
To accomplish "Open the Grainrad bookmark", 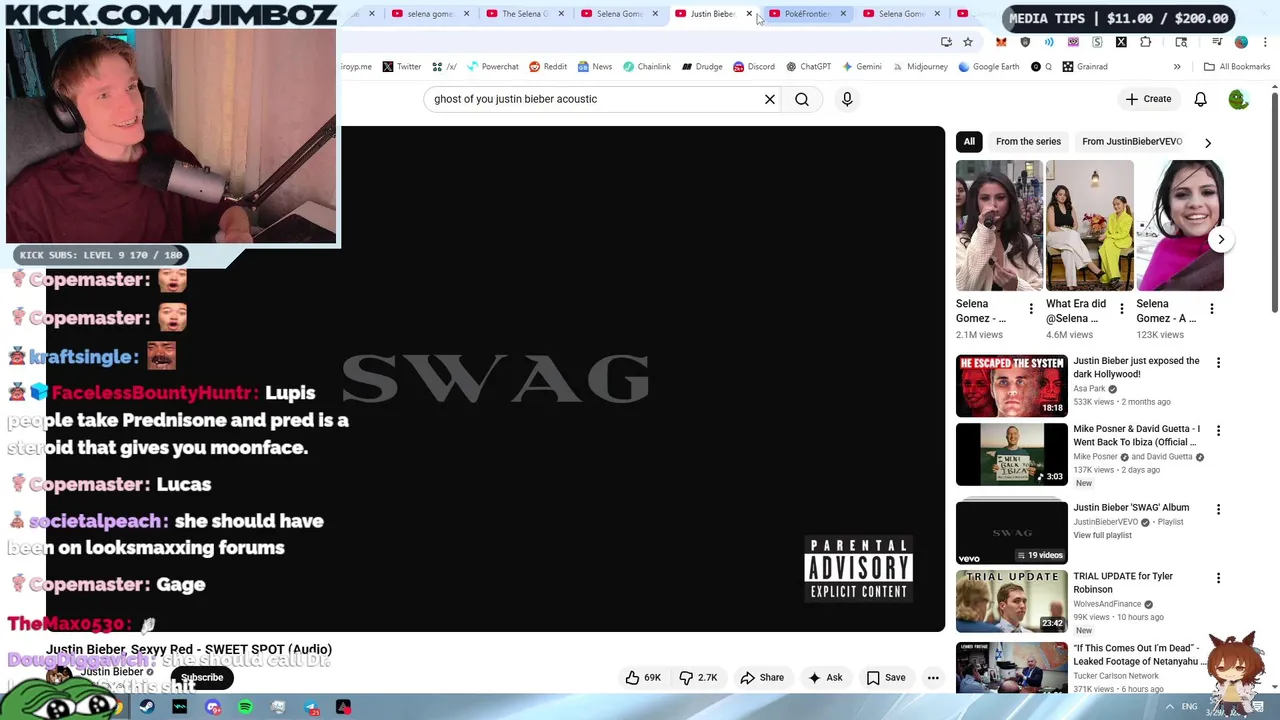I will [1085, 67].
